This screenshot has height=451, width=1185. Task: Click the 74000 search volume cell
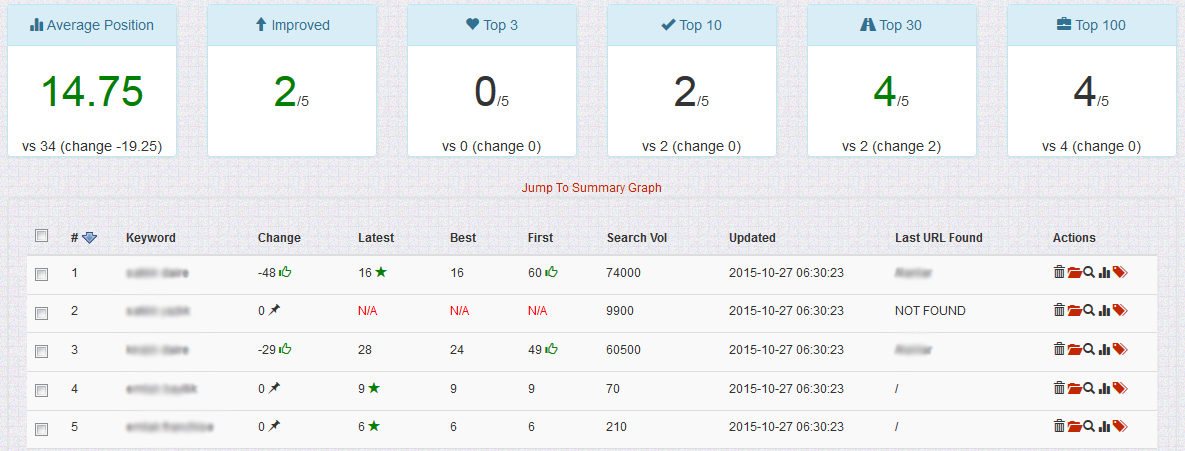[x=623, y=272]
